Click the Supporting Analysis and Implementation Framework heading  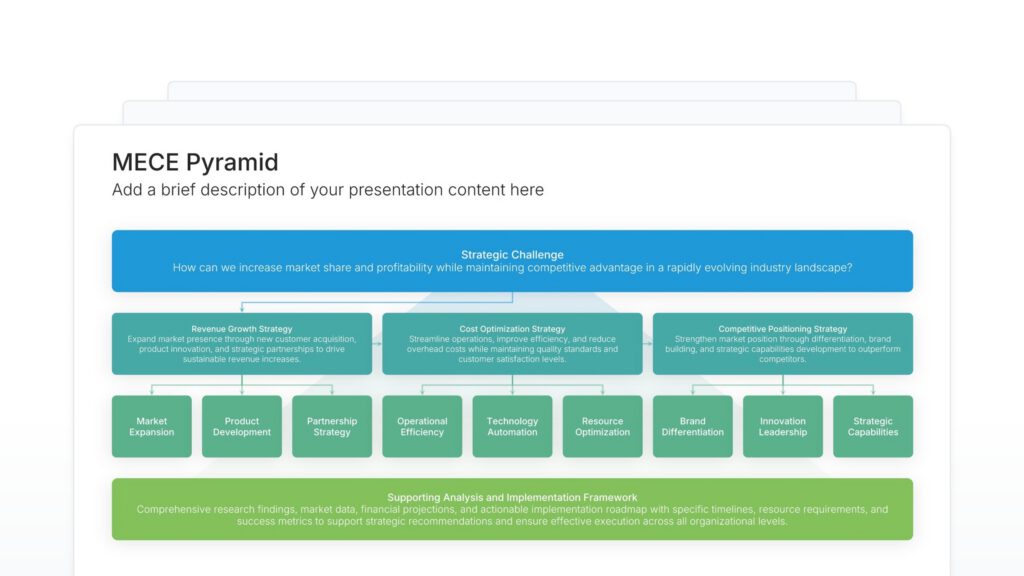tap(512, 497)
